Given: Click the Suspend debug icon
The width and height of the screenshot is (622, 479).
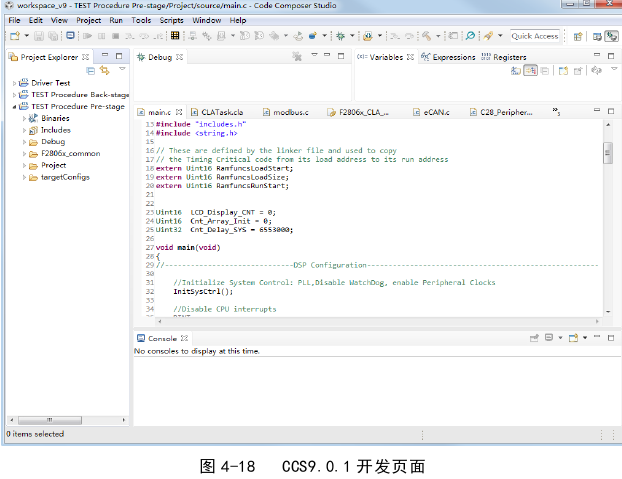Looking at the screenshot, I should click(102, 36).
